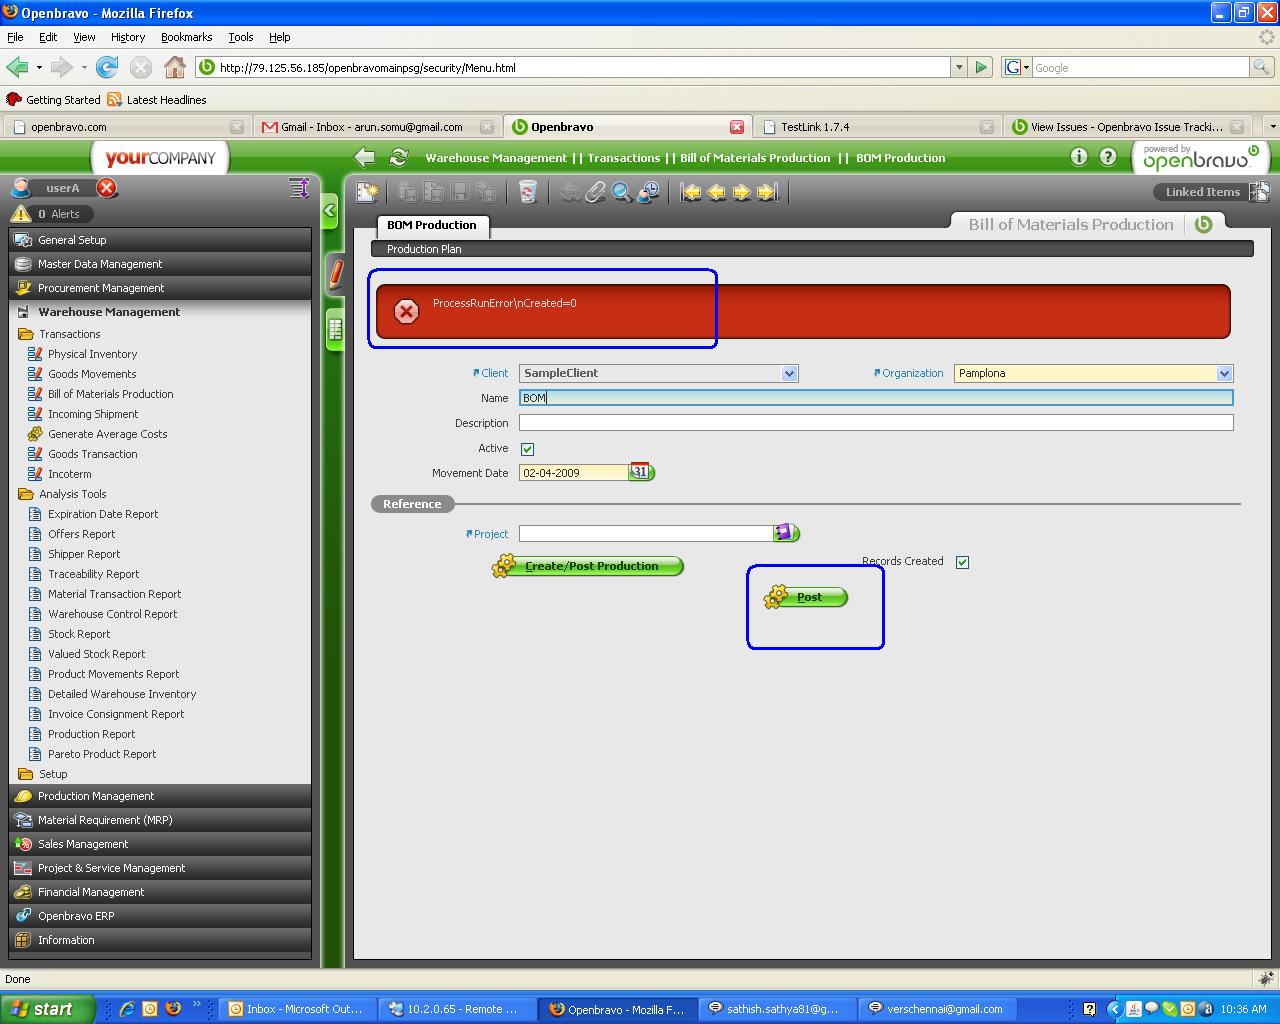Viewport: 1280px width, 1024px height.
Task: Expand the Financial Management section
Action: [x=160, y=892]
